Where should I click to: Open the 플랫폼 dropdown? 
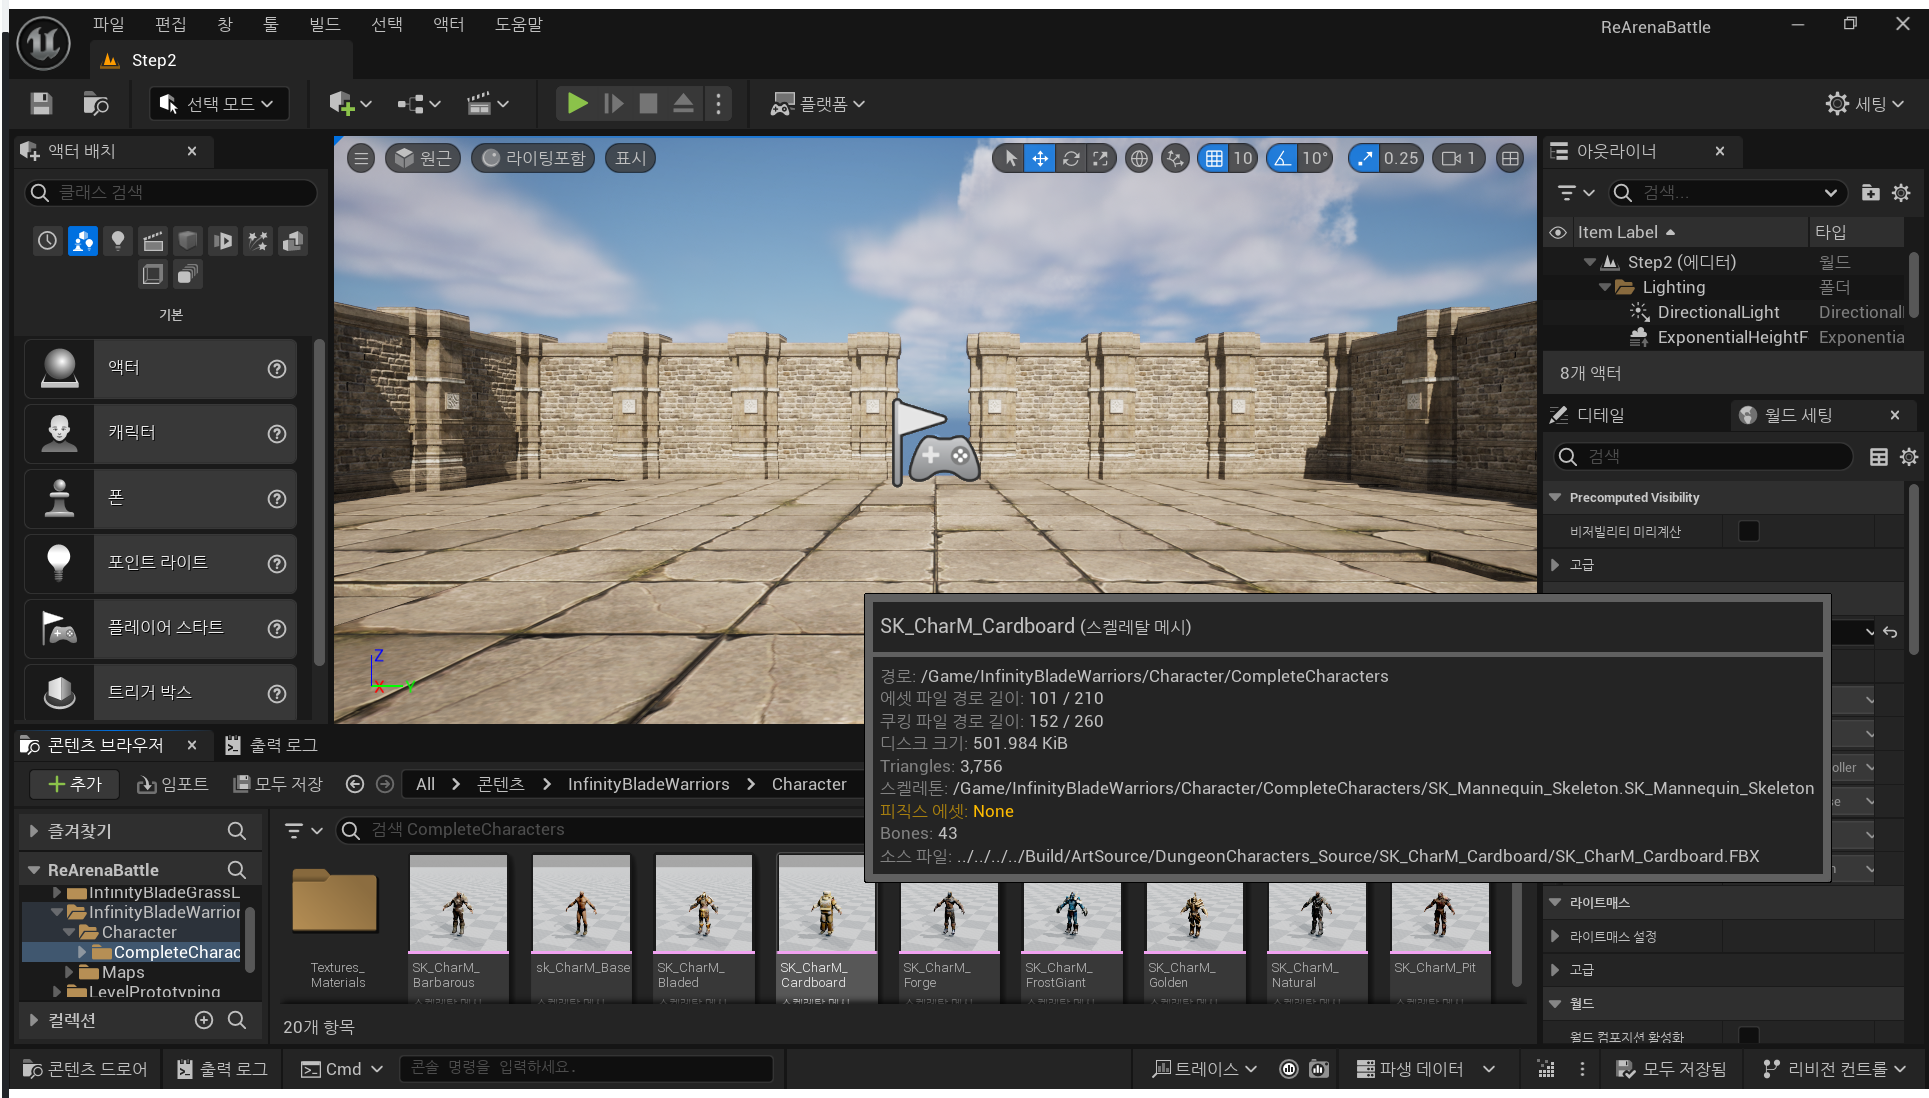coord(818,104)
